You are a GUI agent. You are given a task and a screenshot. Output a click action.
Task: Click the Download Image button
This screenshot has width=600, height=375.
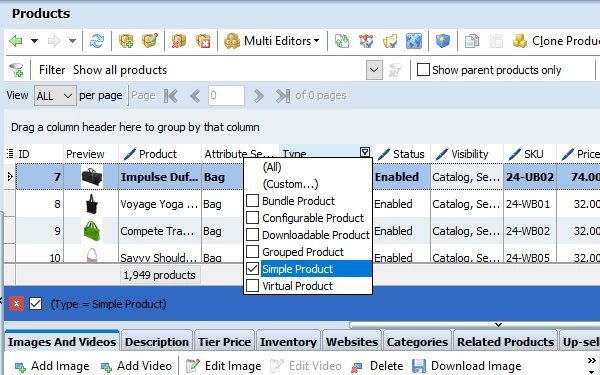(466, 366)
